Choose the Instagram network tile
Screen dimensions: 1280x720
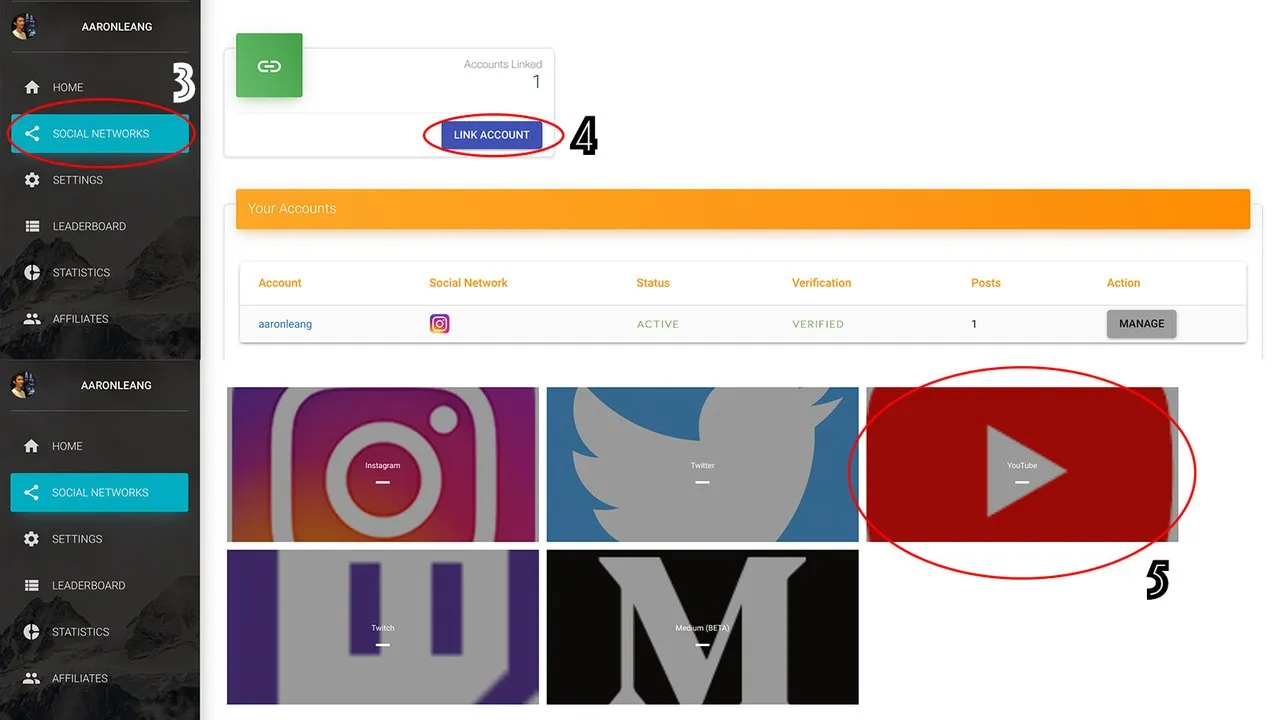(382, 465)
